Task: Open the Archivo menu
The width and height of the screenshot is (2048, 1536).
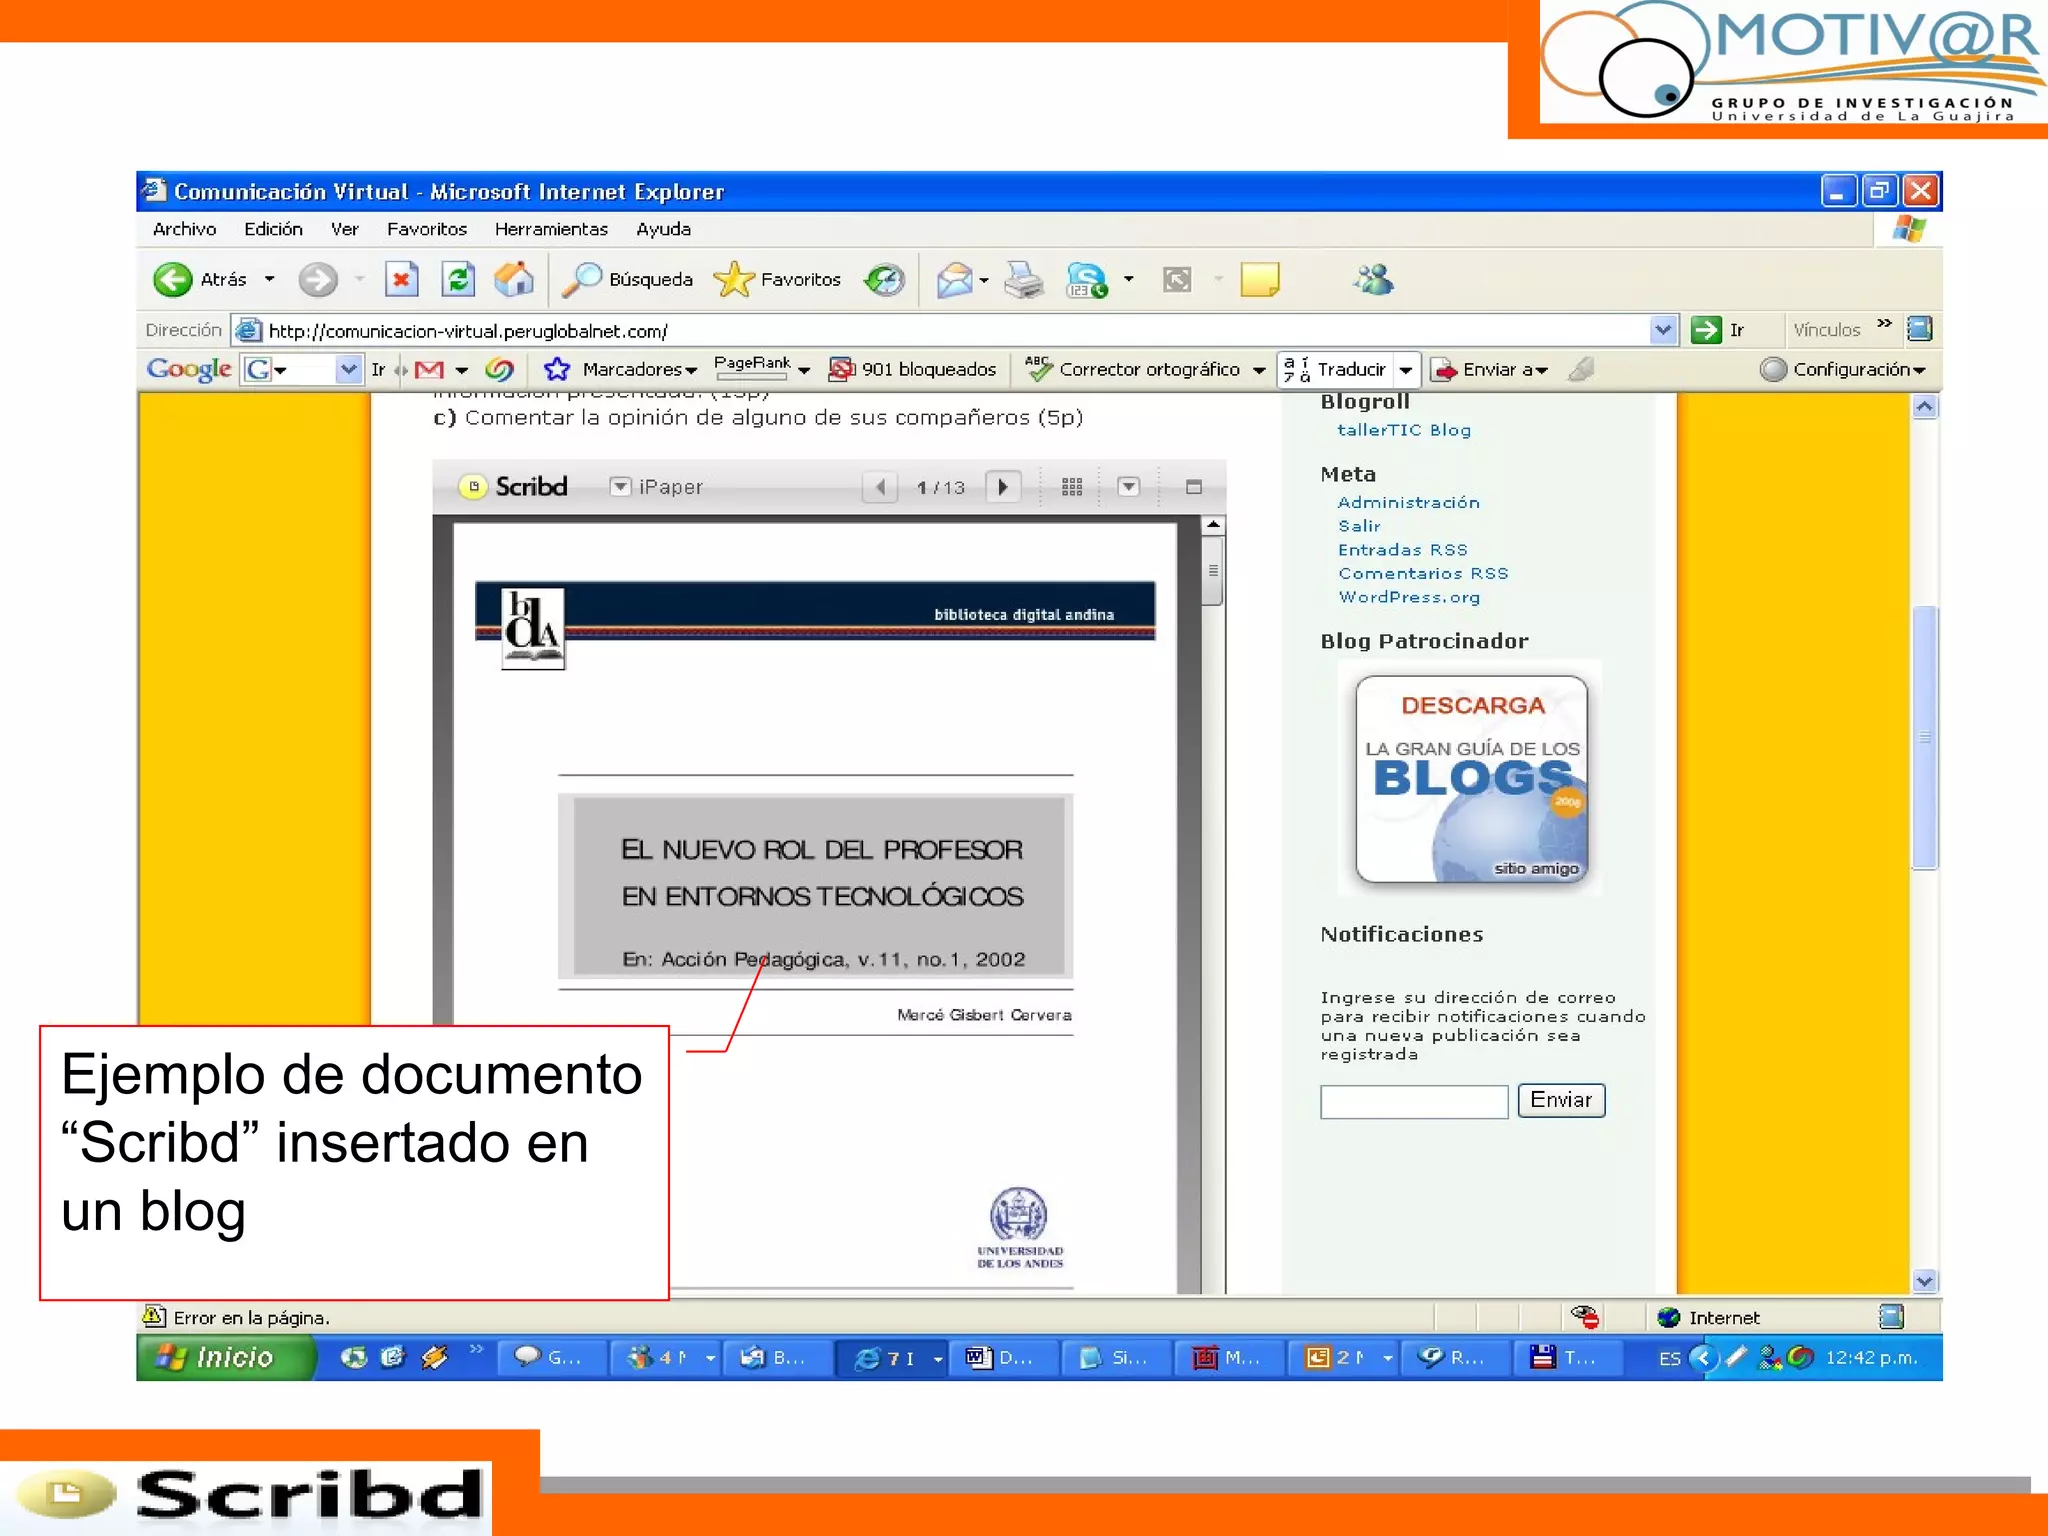Action: click(184, 229)
